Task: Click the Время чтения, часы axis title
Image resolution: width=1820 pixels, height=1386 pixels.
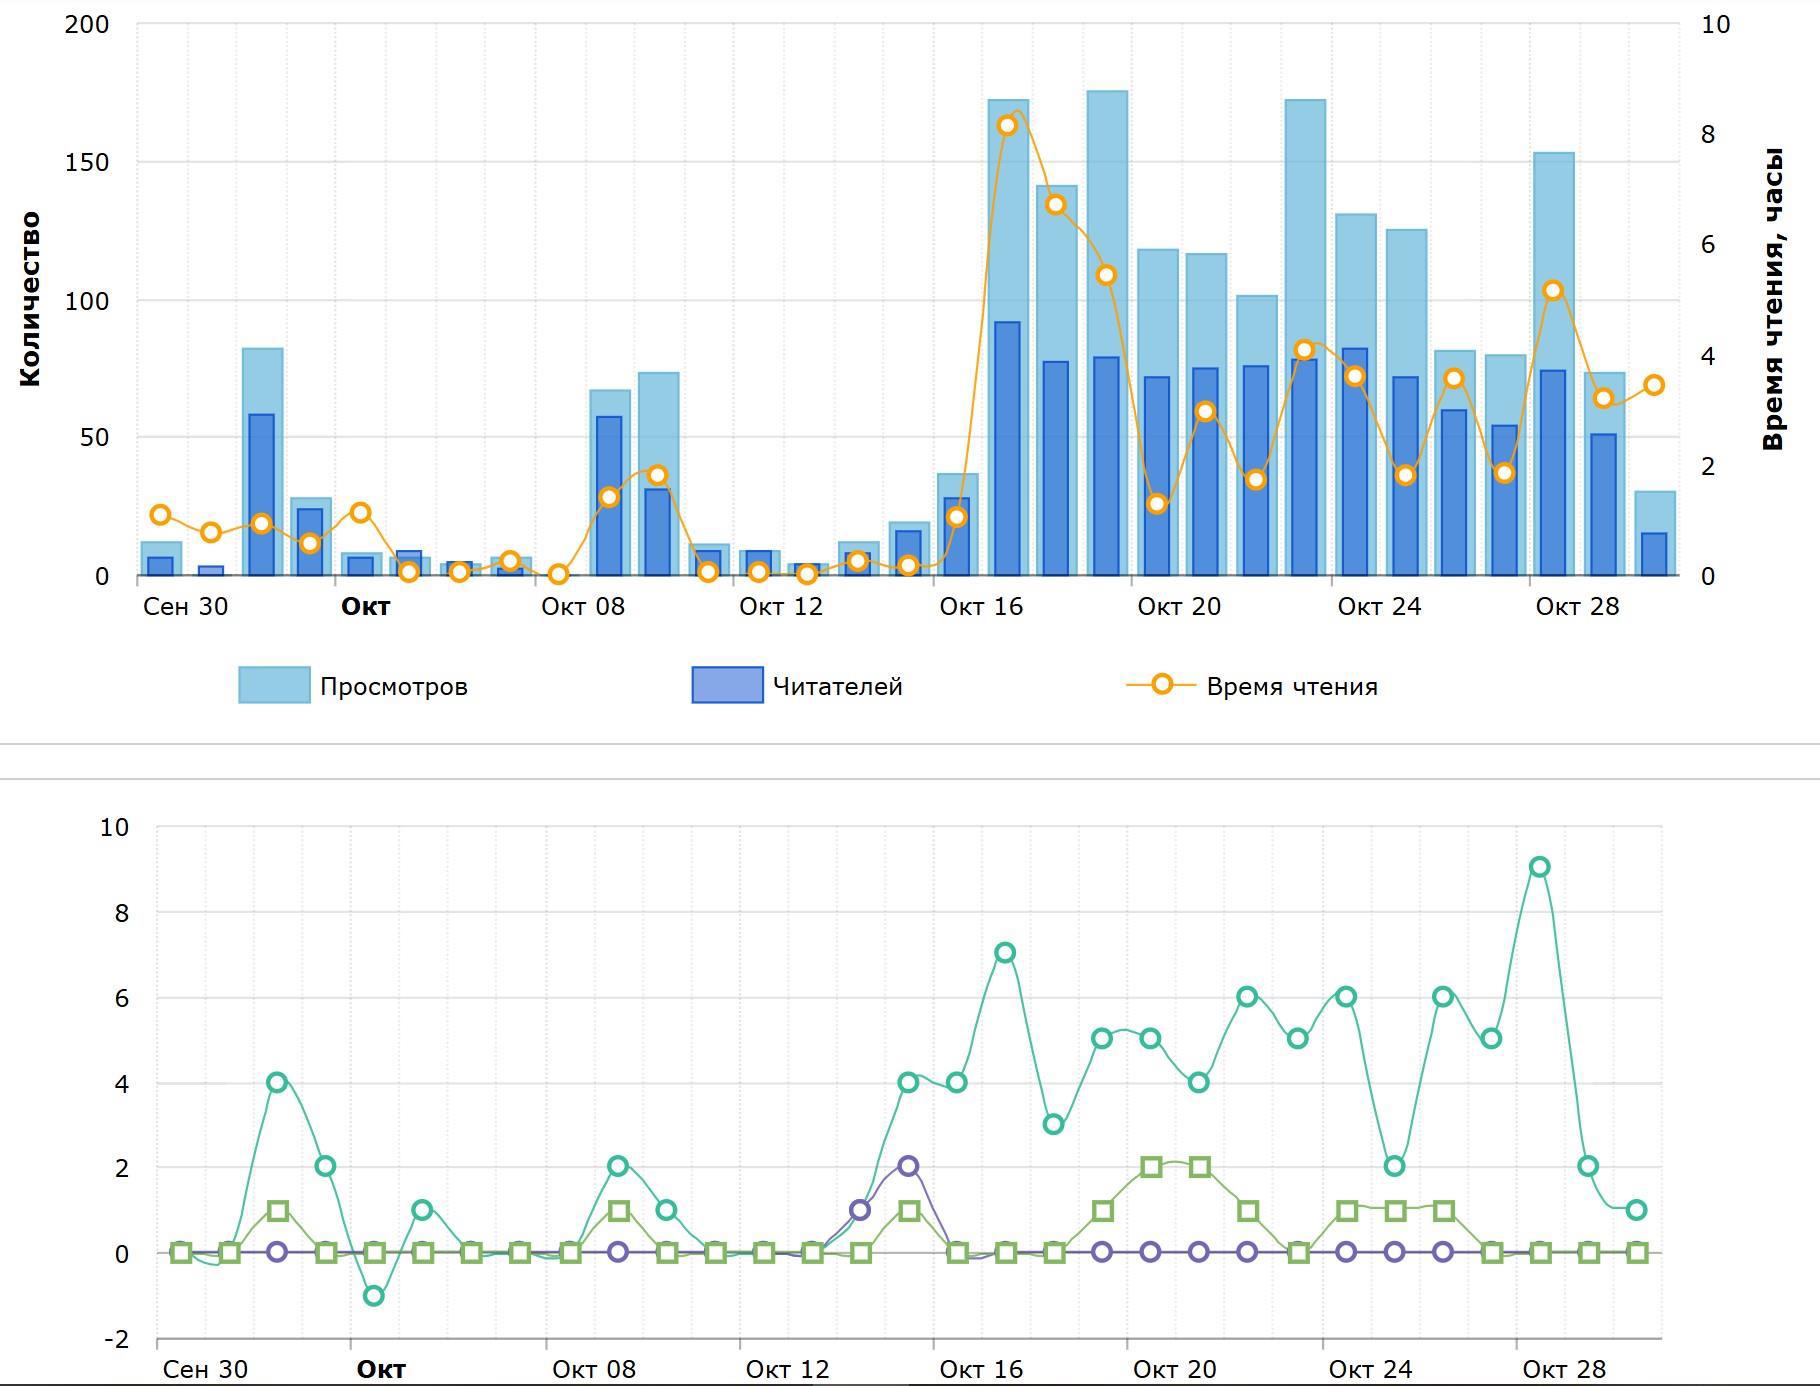Action: [x=1773, y=299]
